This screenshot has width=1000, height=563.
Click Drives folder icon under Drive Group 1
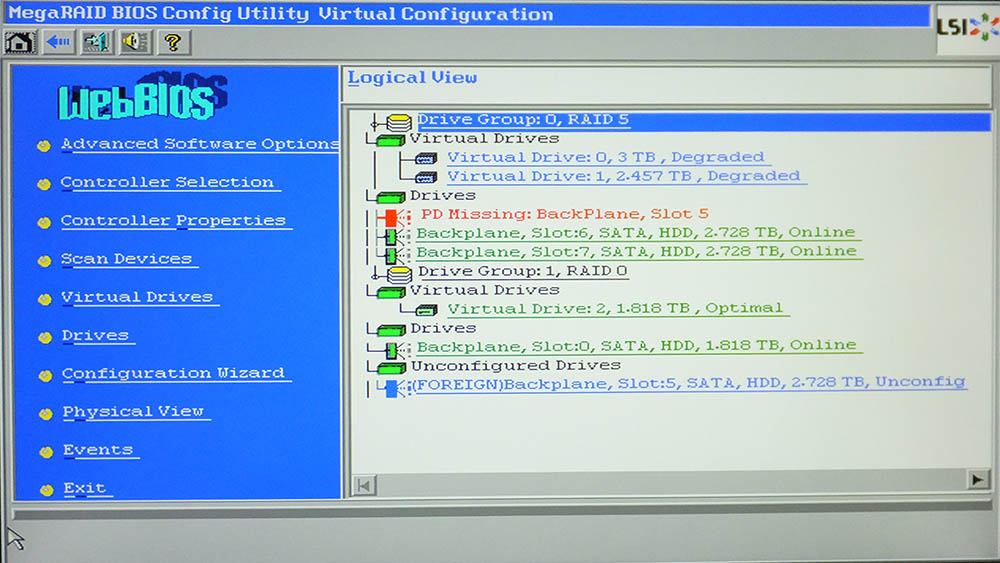click(391, 330)
